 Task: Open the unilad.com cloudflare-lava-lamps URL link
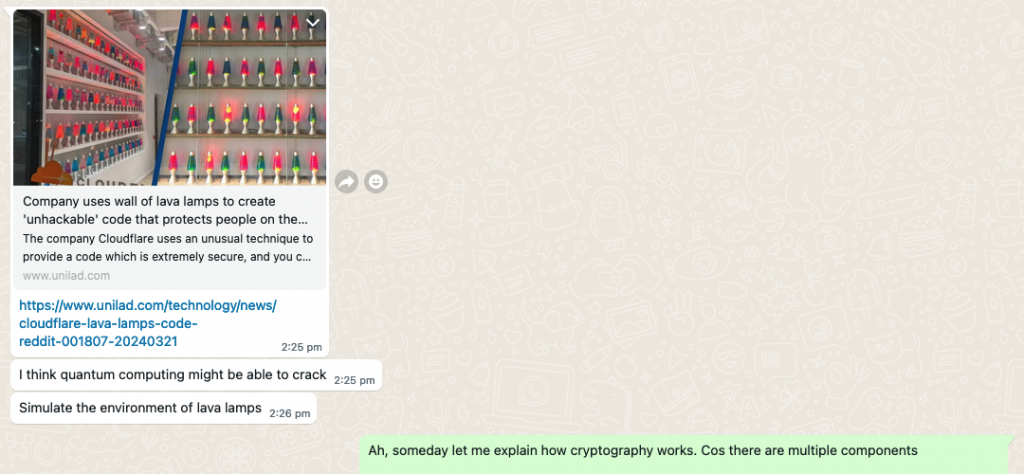point(148,323)
